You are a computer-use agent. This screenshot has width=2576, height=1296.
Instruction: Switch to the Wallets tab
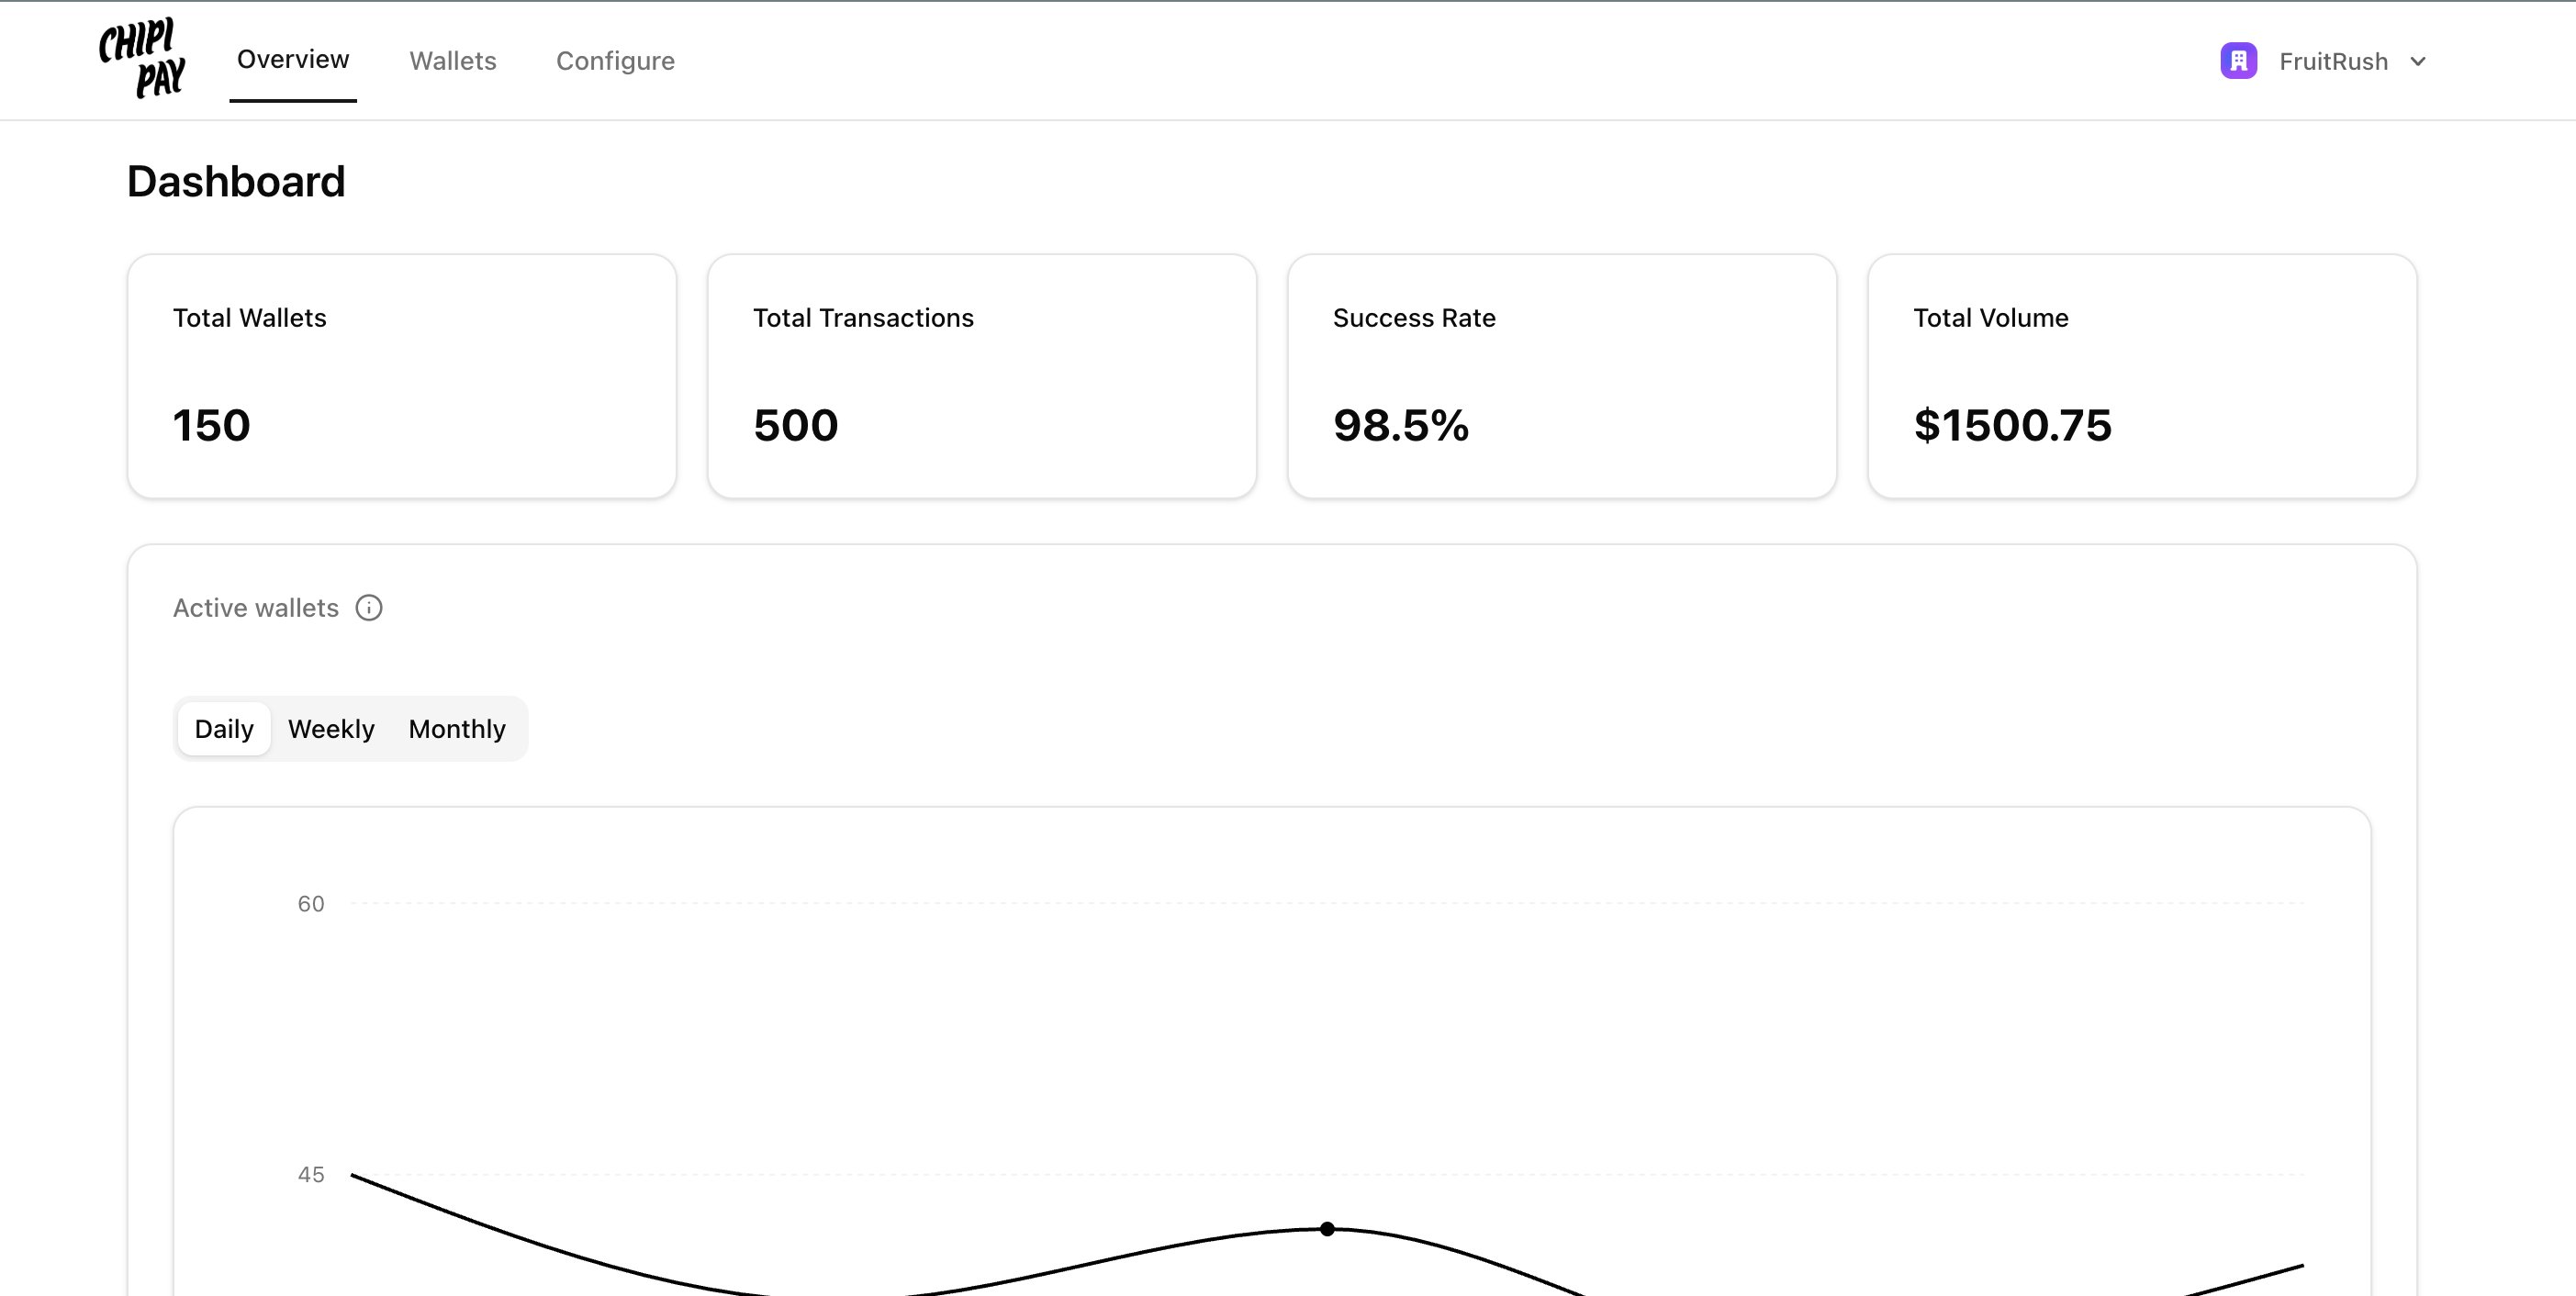point(453,61)
